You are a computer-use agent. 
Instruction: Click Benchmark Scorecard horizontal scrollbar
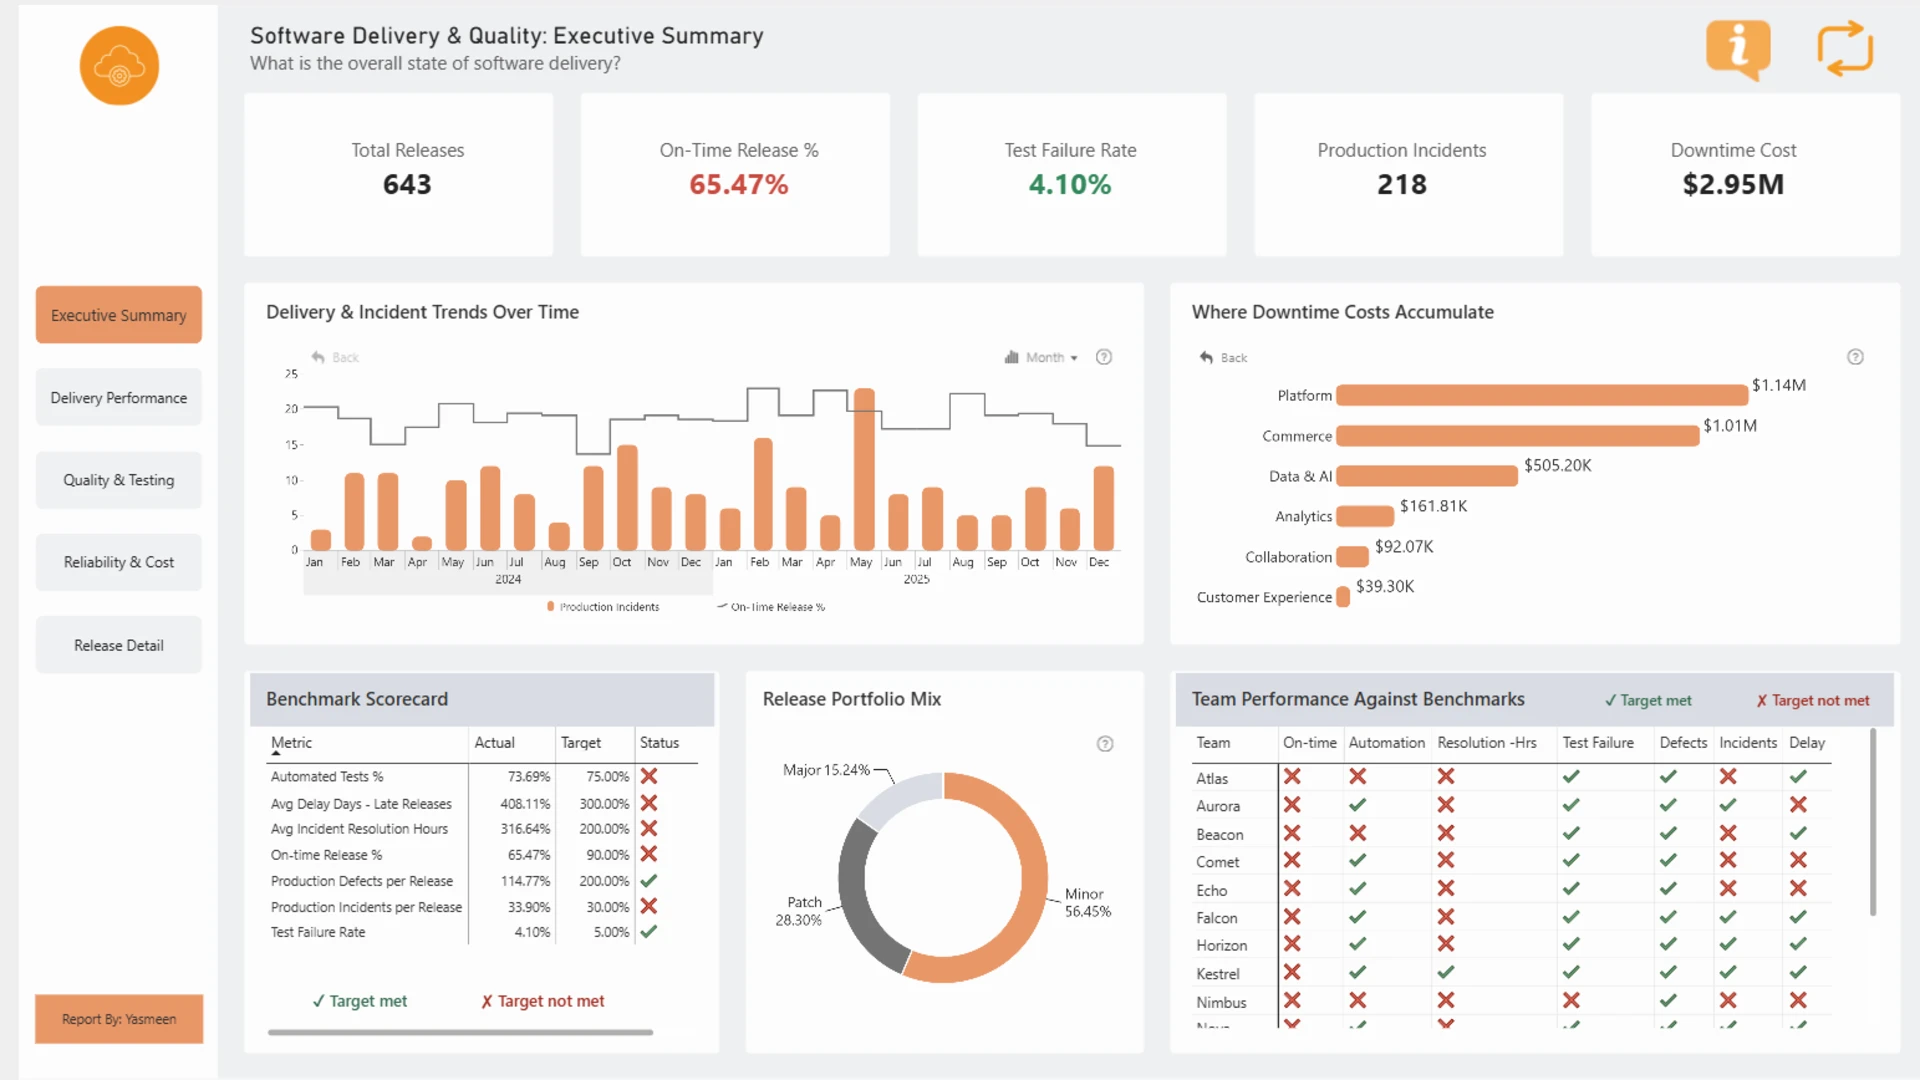pos(460,1032)
